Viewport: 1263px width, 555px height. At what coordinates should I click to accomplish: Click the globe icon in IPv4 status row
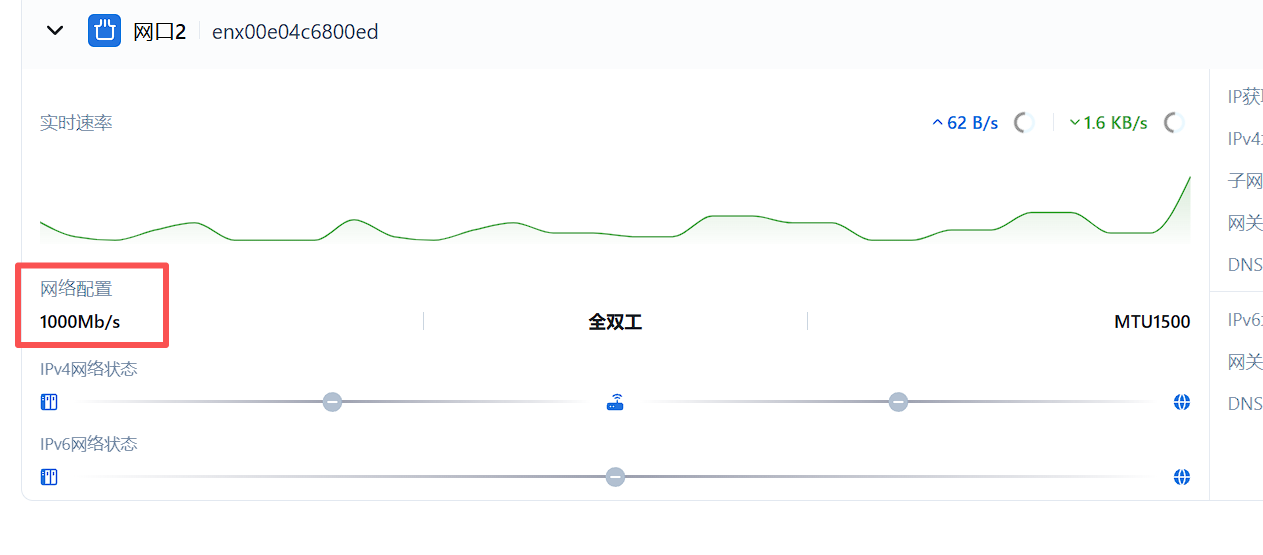1182,402
